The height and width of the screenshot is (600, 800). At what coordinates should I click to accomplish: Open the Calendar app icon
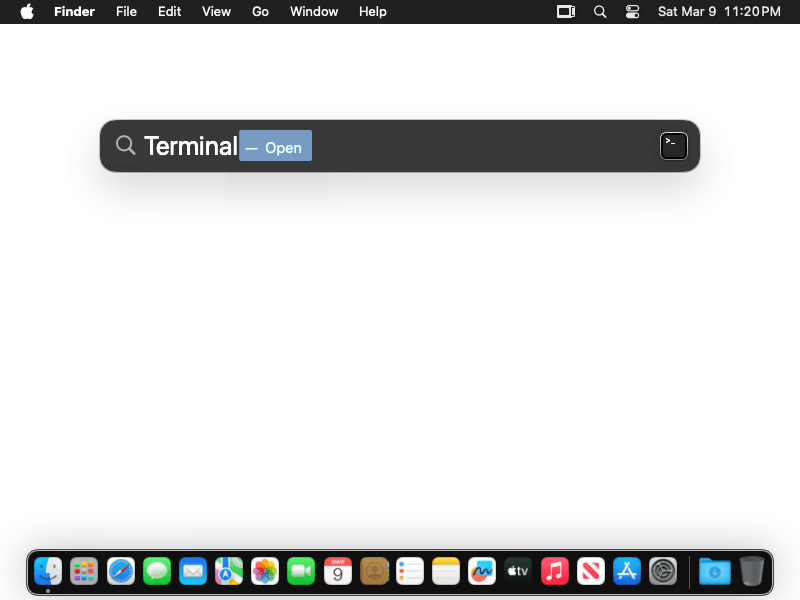pos(338,571)
